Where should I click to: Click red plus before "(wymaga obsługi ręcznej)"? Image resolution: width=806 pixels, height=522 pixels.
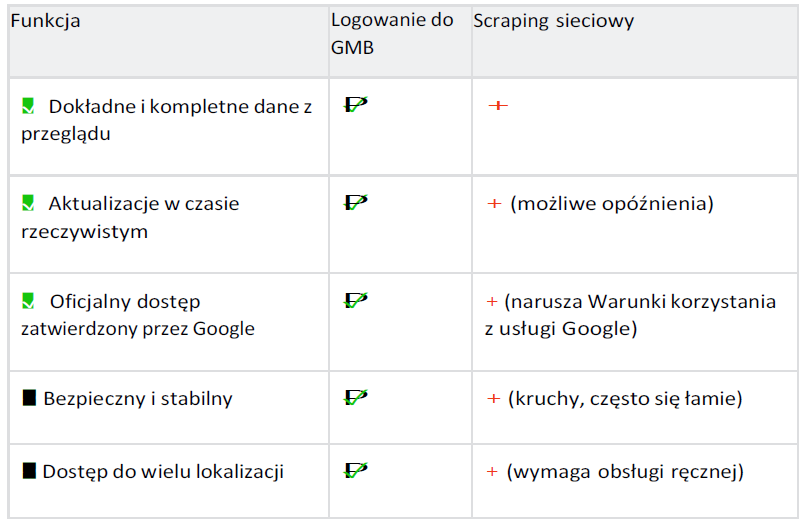click(x=493, y=471)
